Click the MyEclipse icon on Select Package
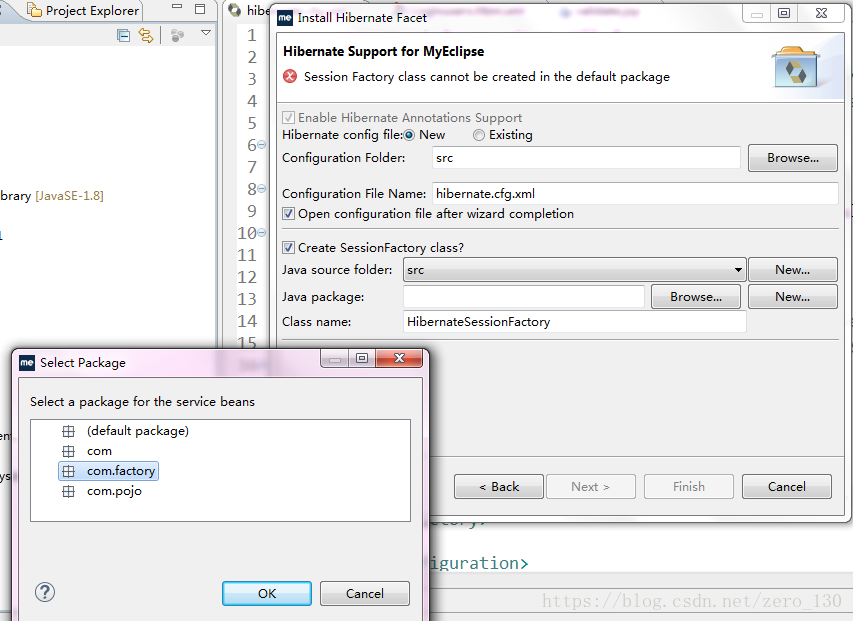This screenshot has width=853, height=621. coord(27,363)
